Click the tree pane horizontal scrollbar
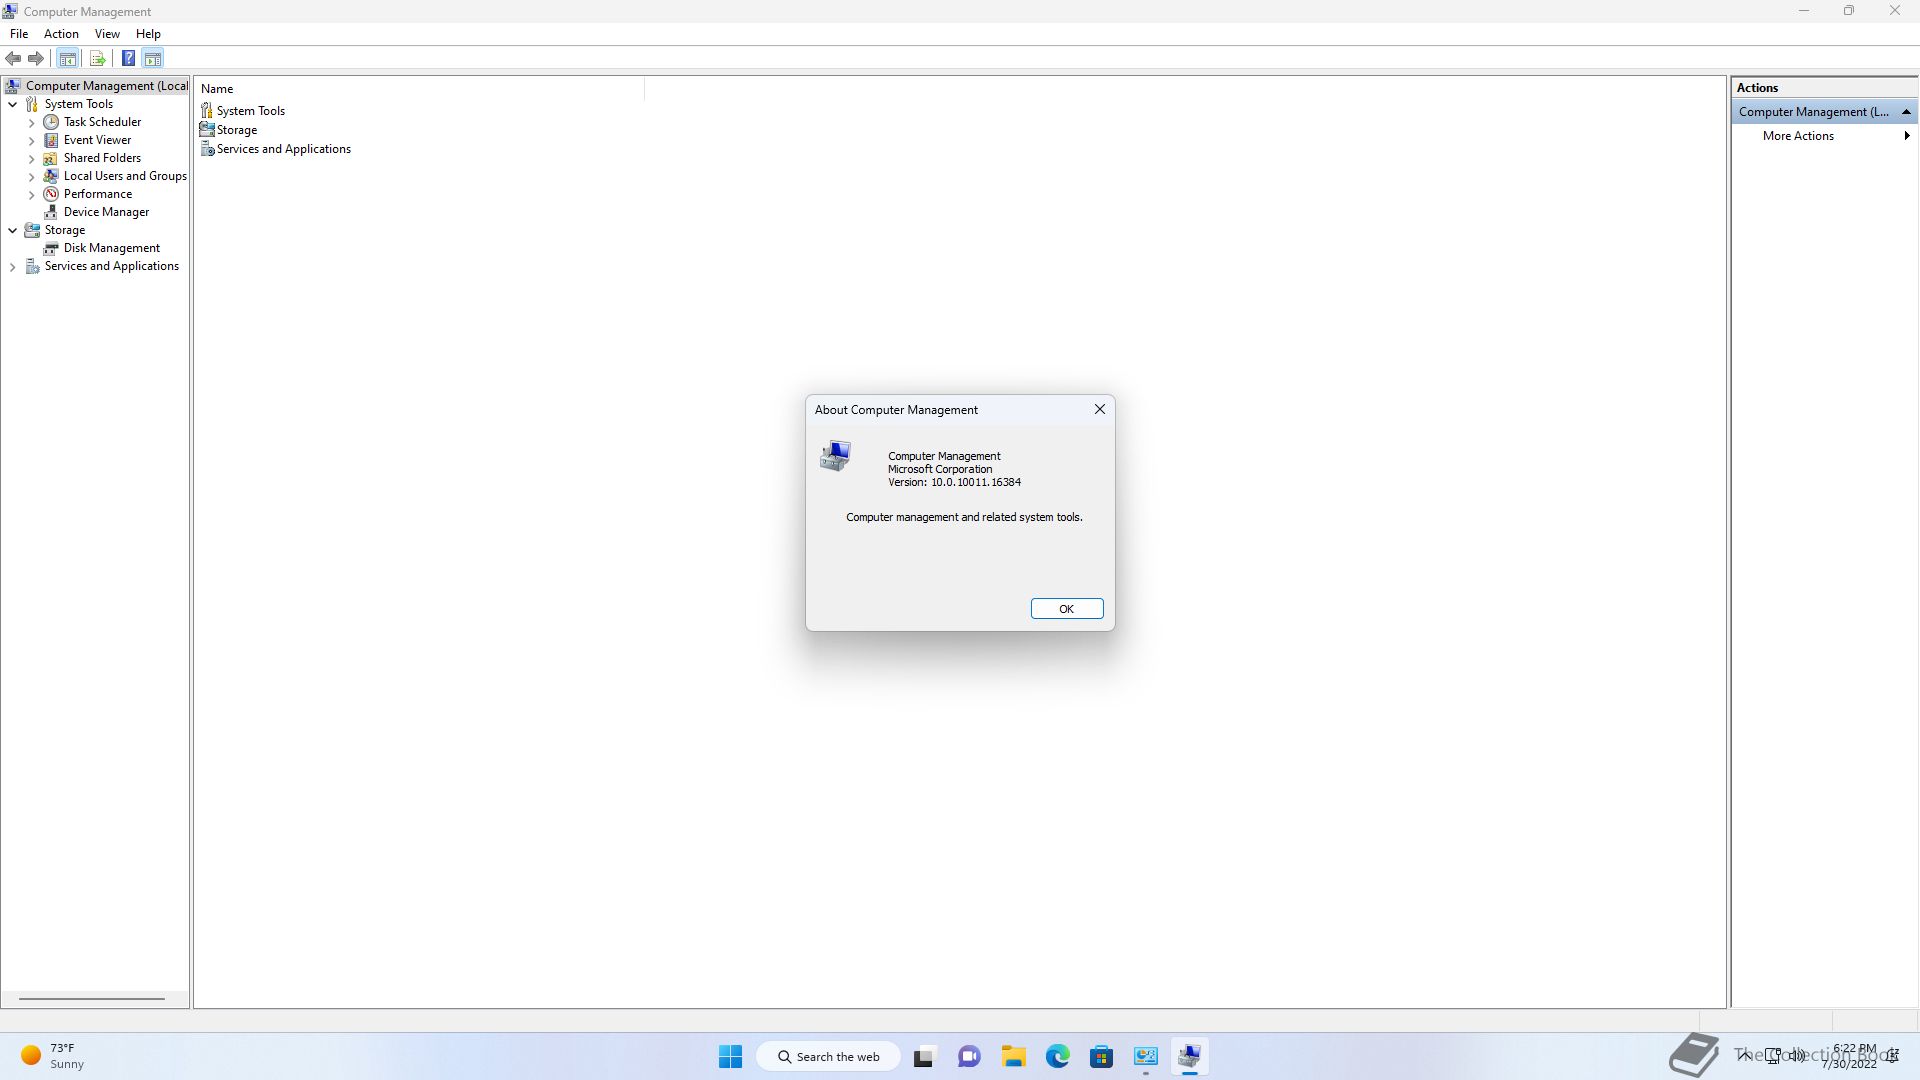Viewport: 1920px width, 1080px height. [91, 998]
